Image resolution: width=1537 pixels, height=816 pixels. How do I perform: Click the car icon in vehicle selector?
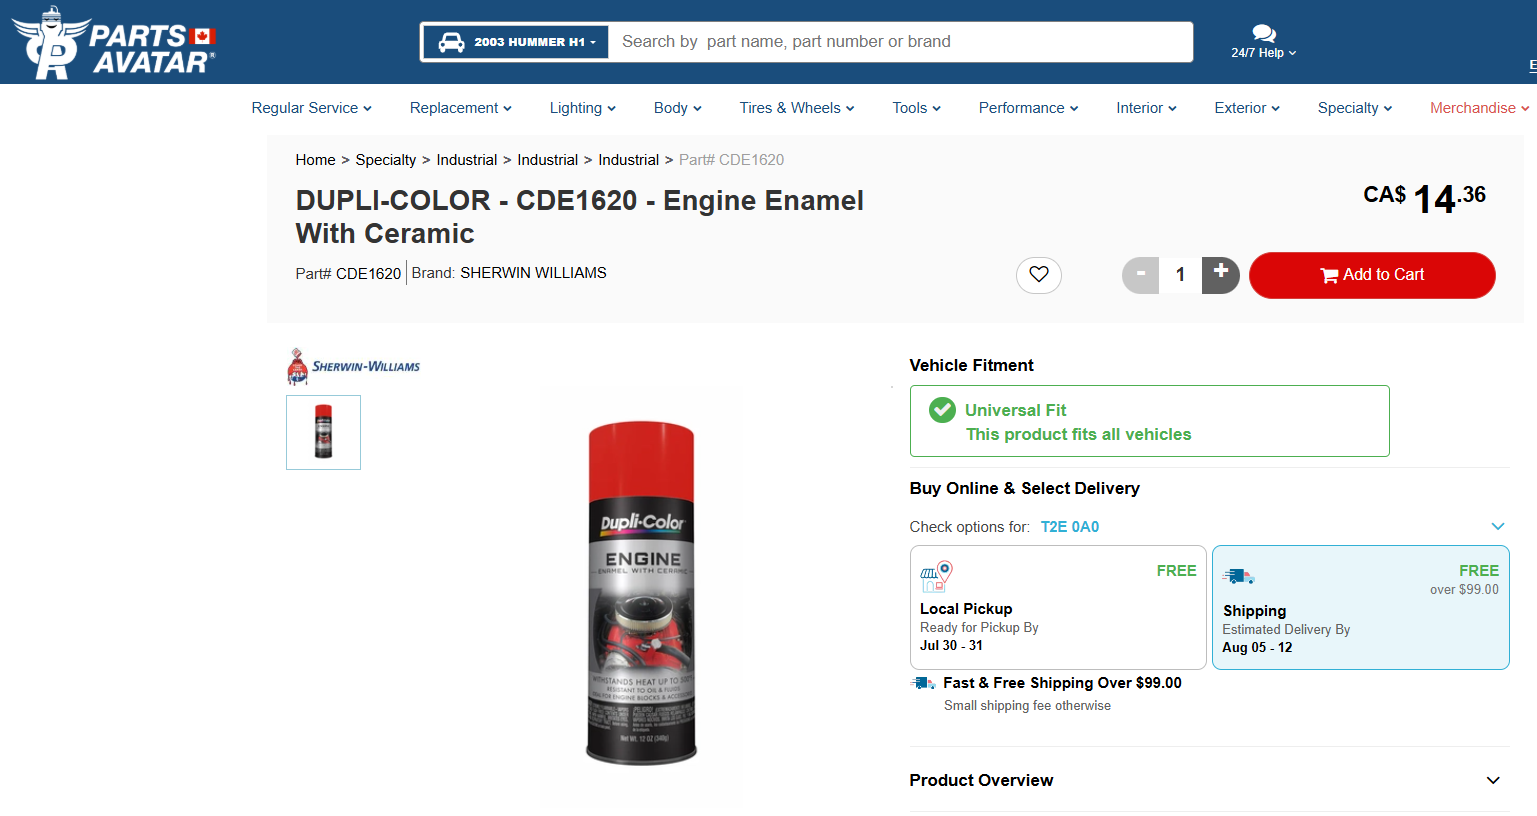451,42
